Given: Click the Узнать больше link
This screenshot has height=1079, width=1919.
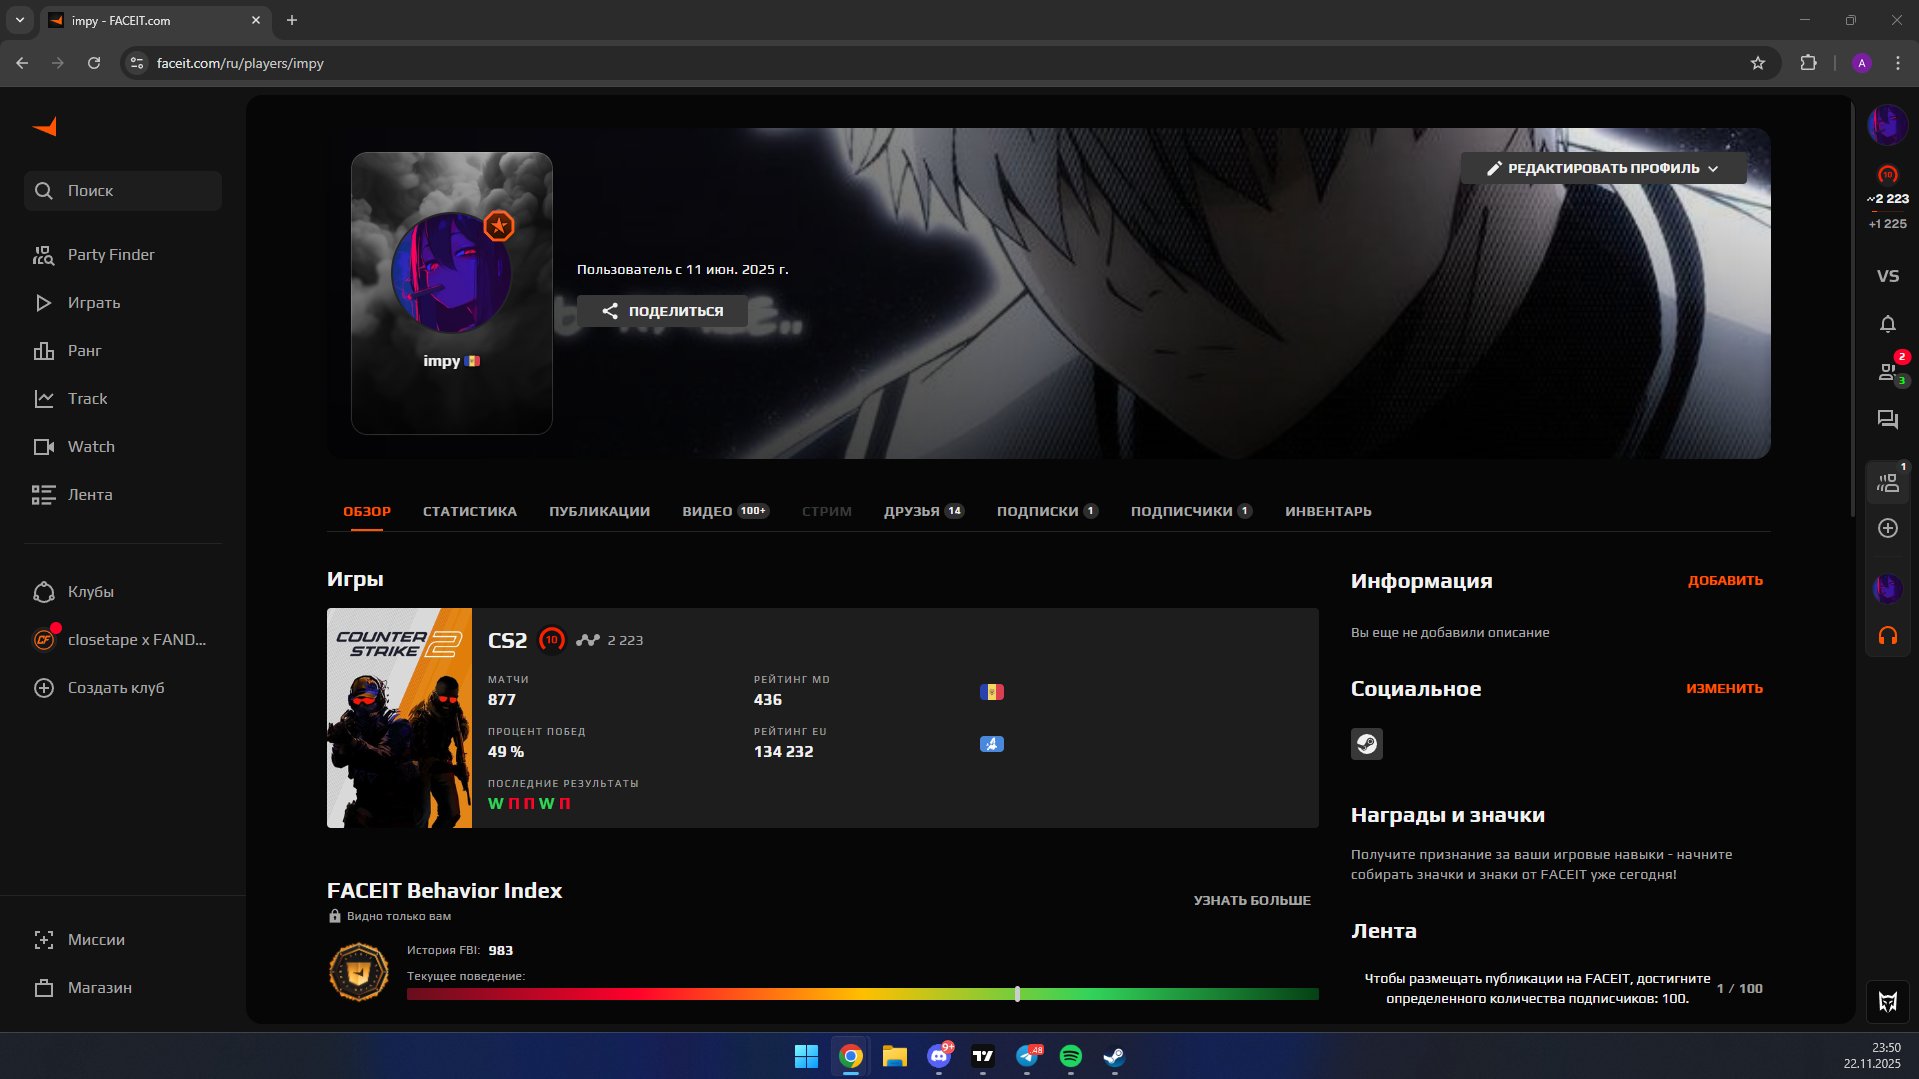Looking at the screenshot, I should click(x=1251, y=901).
